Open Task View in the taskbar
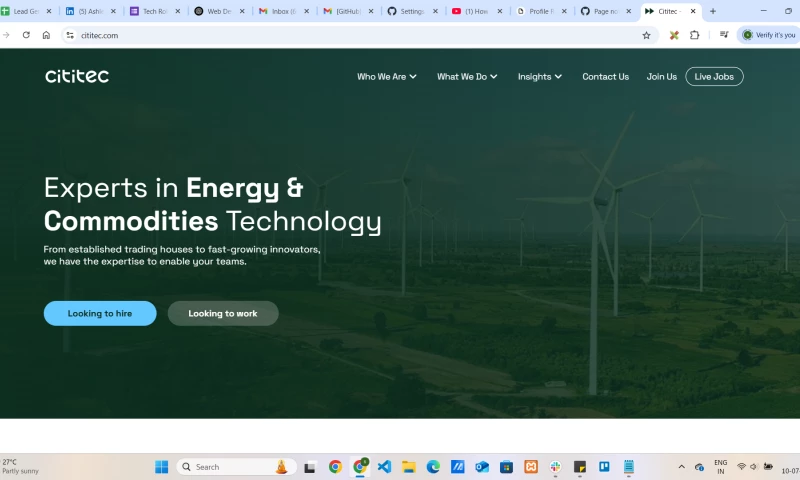Viewport: 800px width, 480px height. (310, 467)
